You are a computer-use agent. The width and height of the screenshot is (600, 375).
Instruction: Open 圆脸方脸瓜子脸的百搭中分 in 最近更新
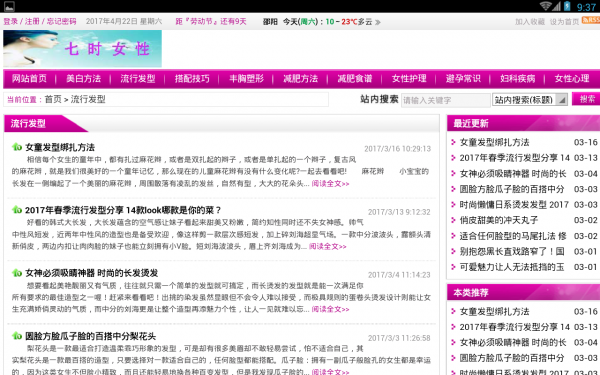512,189
